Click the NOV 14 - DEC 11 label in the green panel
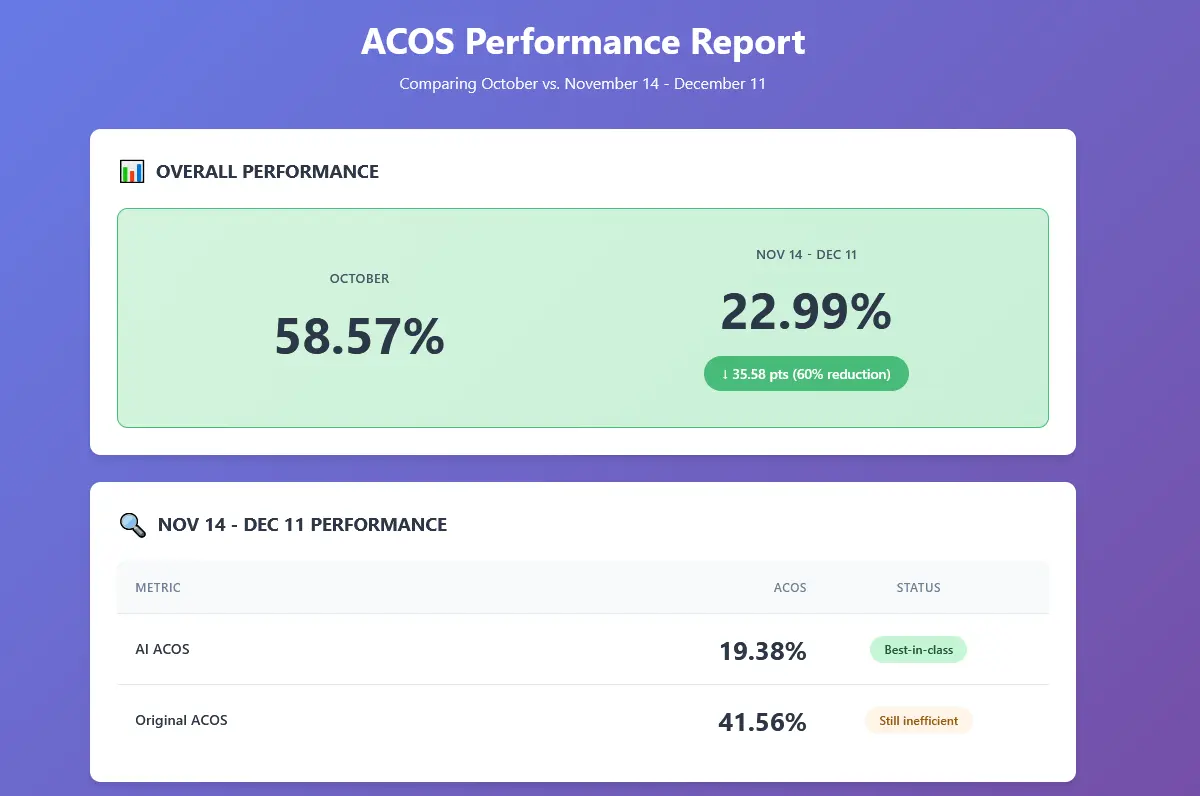The height and width of the screenshot is (796, 1200). coord(806,255)
